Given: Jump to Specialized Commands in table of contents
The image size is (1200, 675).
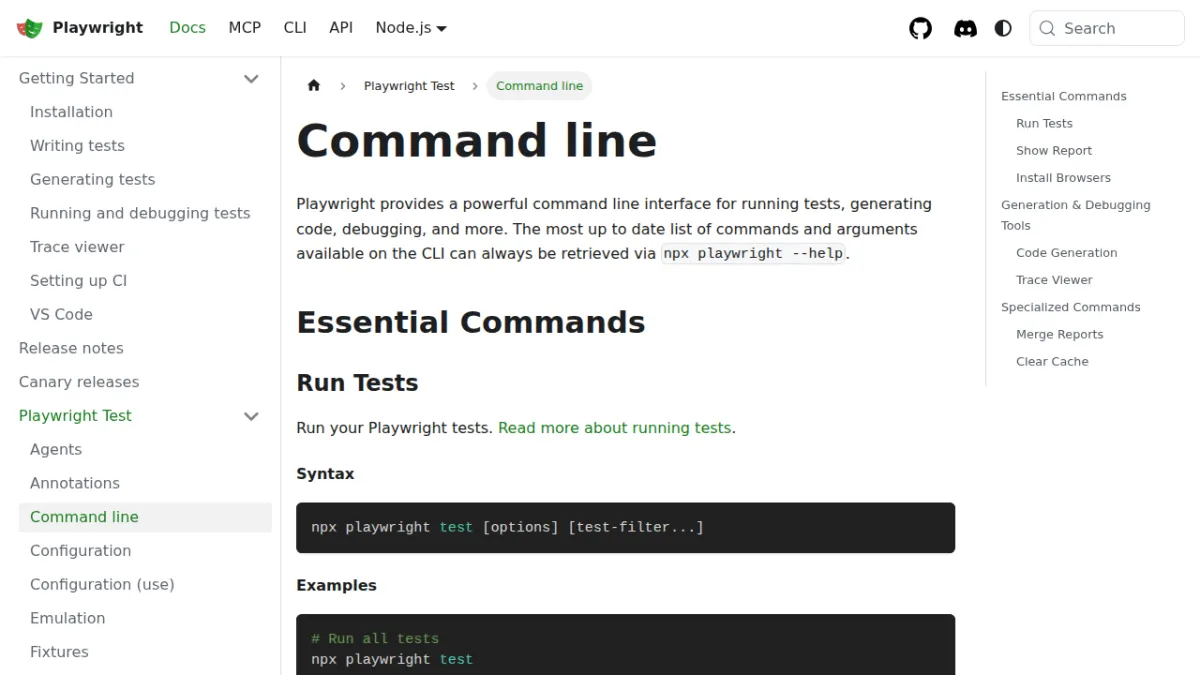Looking at the screenshot, I should tap(1070, 307).
